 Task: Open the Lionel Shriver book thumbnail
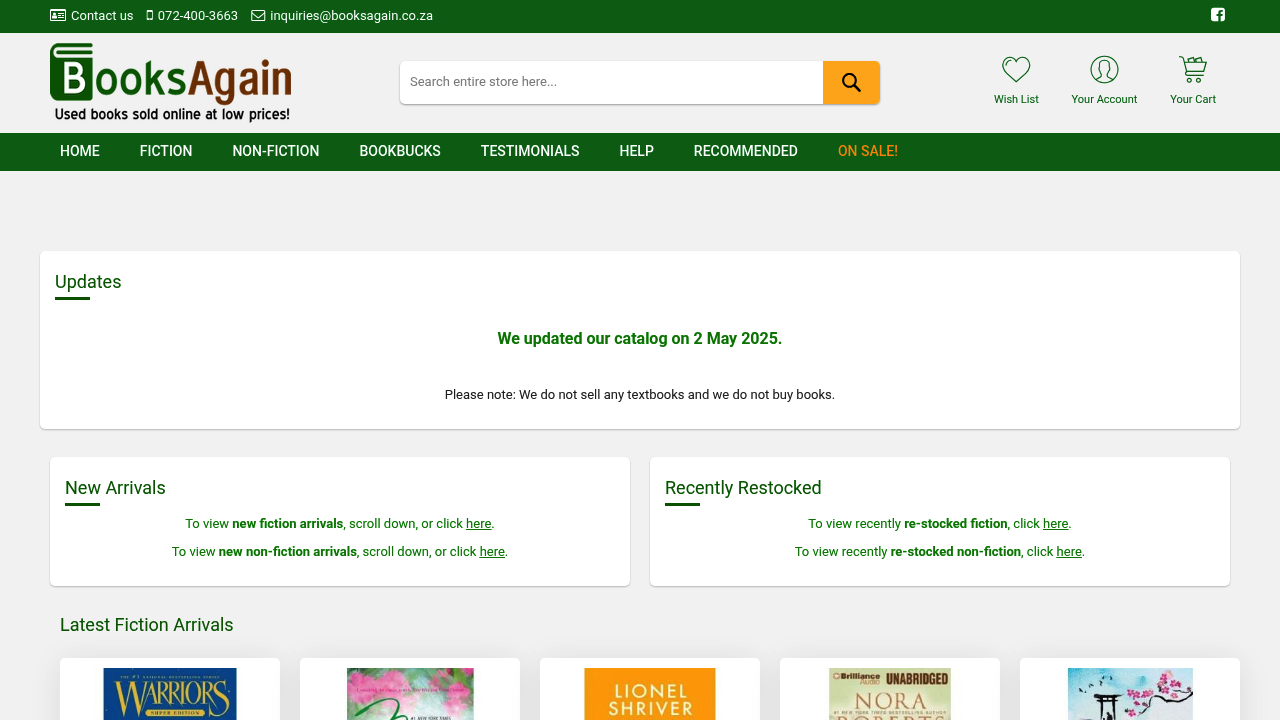[x=650, y=694]
